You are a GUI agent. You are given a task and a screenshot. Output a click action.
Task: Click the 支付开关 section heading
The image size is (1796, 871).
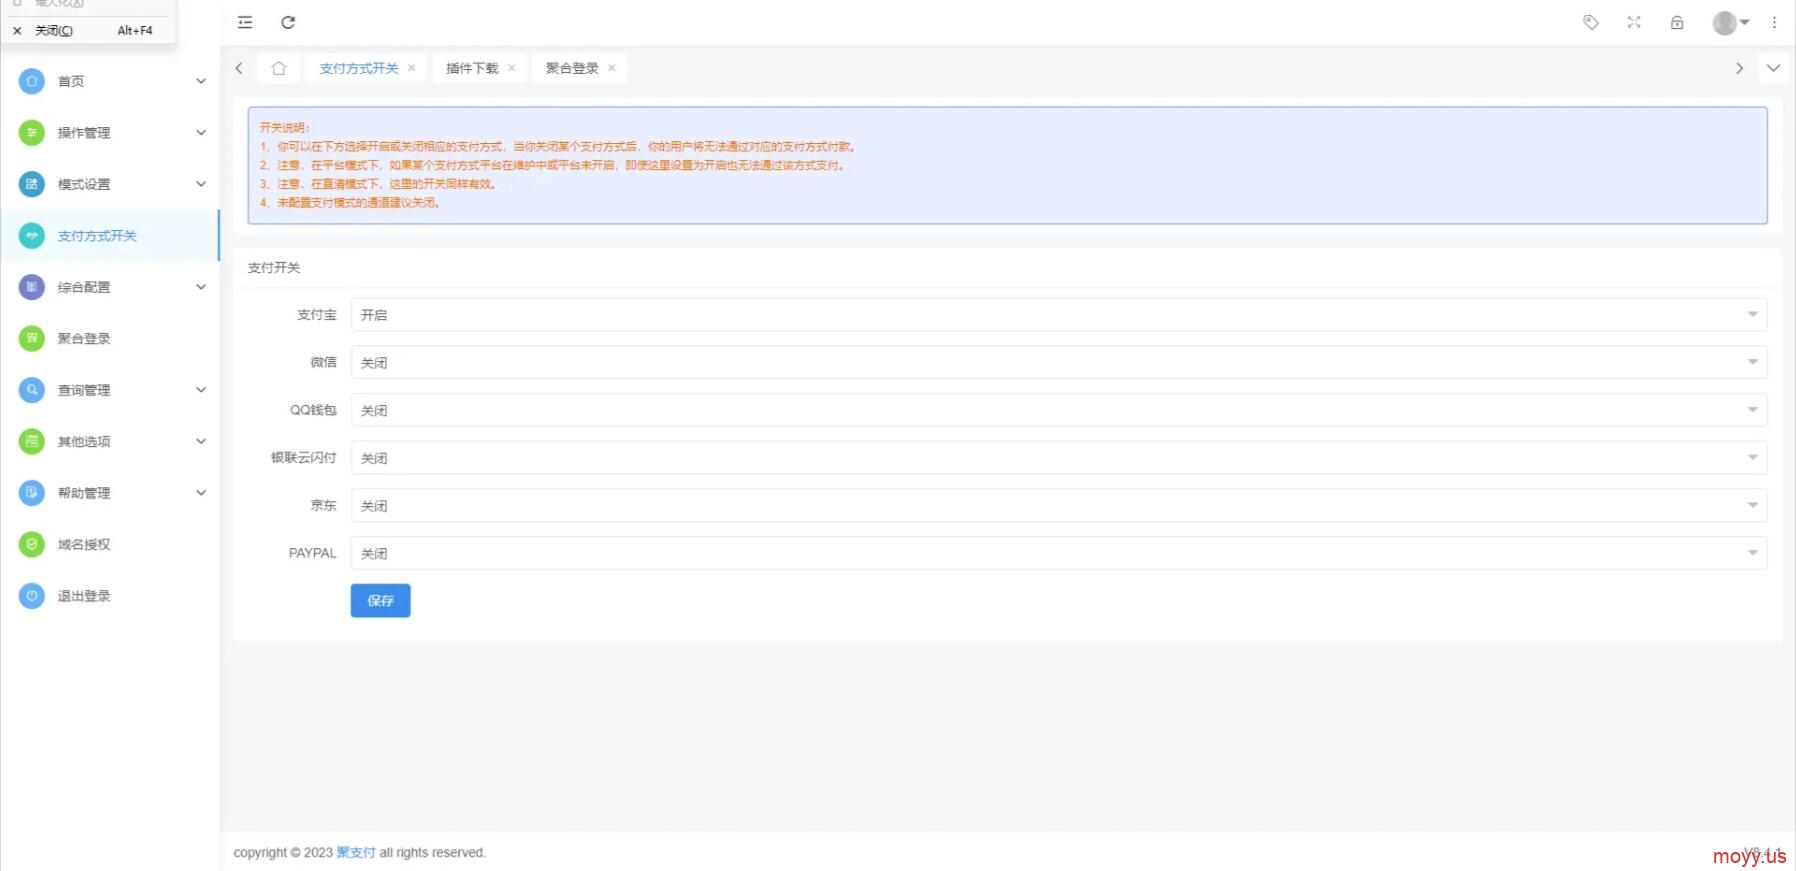[x=274, y=268]
